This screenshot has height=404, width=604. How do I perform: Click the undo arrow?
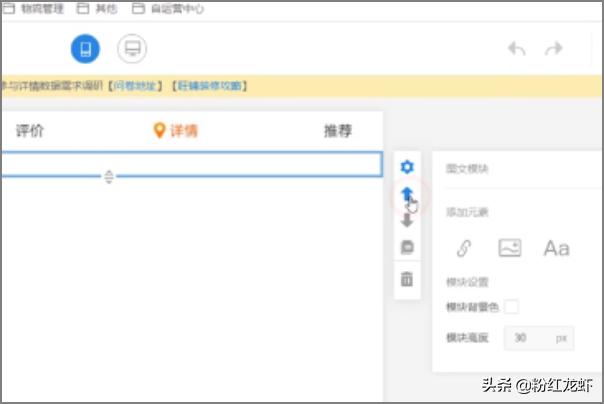coord(517,49)
